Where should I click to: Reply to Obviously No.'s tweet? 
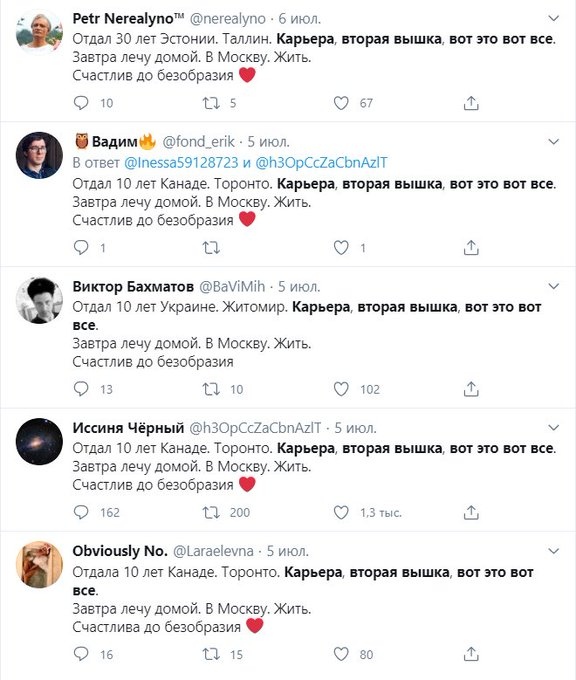click(x=81, y=654)
